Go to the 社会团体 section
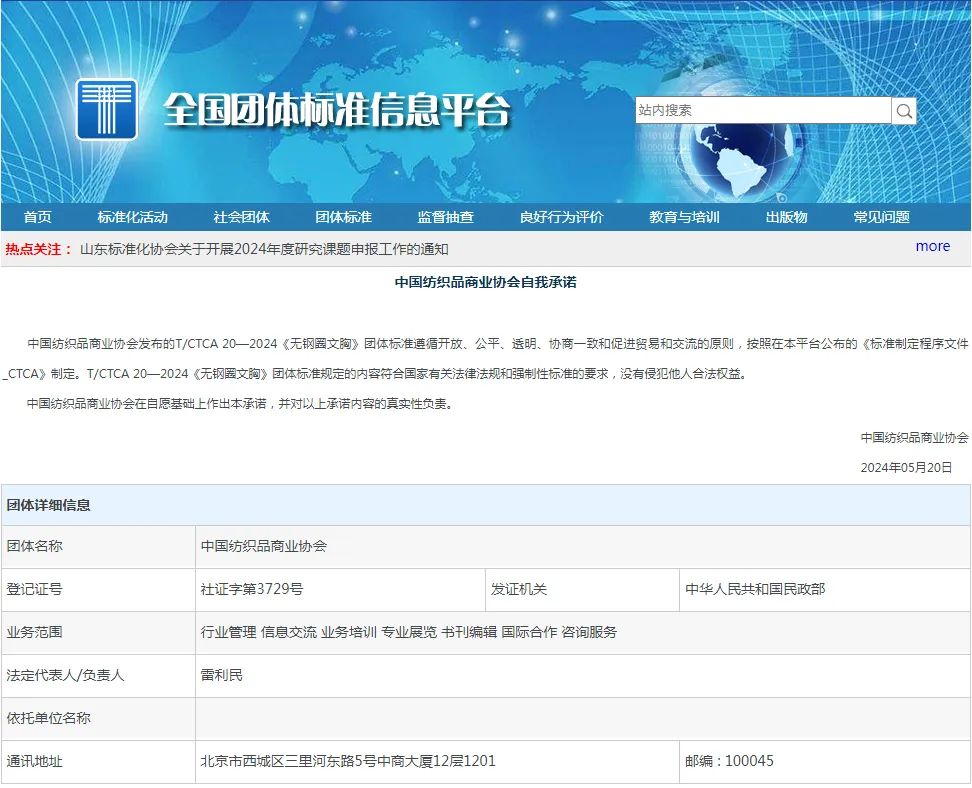 pos(241,217)
